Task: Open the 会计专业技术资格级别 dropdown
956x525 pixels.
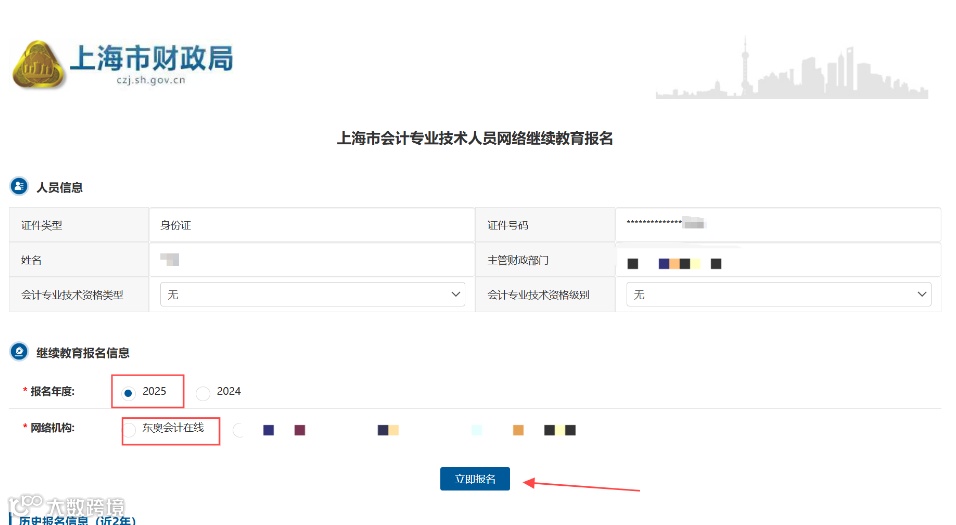Action: coord(779,295)
